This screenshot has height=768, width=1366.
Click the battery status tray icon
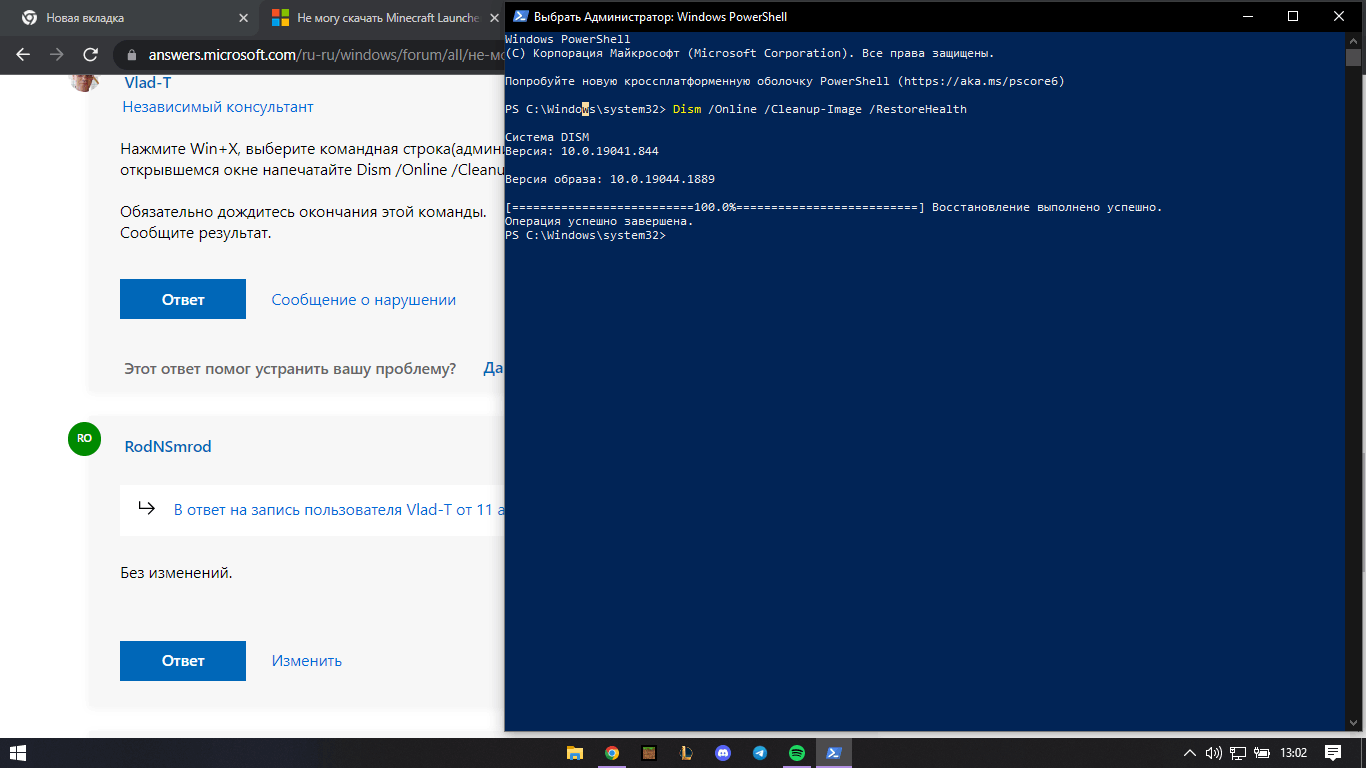point(1262,753)
